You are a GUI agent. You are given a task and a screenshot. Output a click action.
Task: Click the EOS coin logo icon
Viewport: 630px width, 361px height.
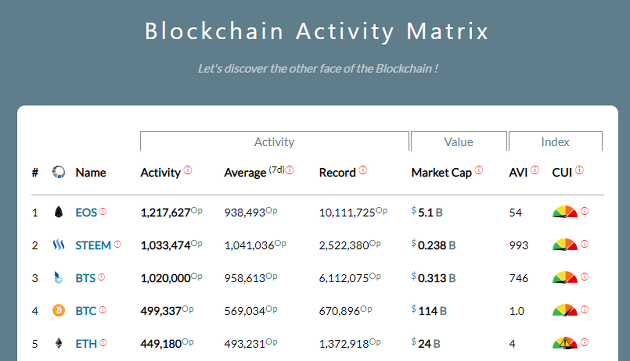pos(59,212)
